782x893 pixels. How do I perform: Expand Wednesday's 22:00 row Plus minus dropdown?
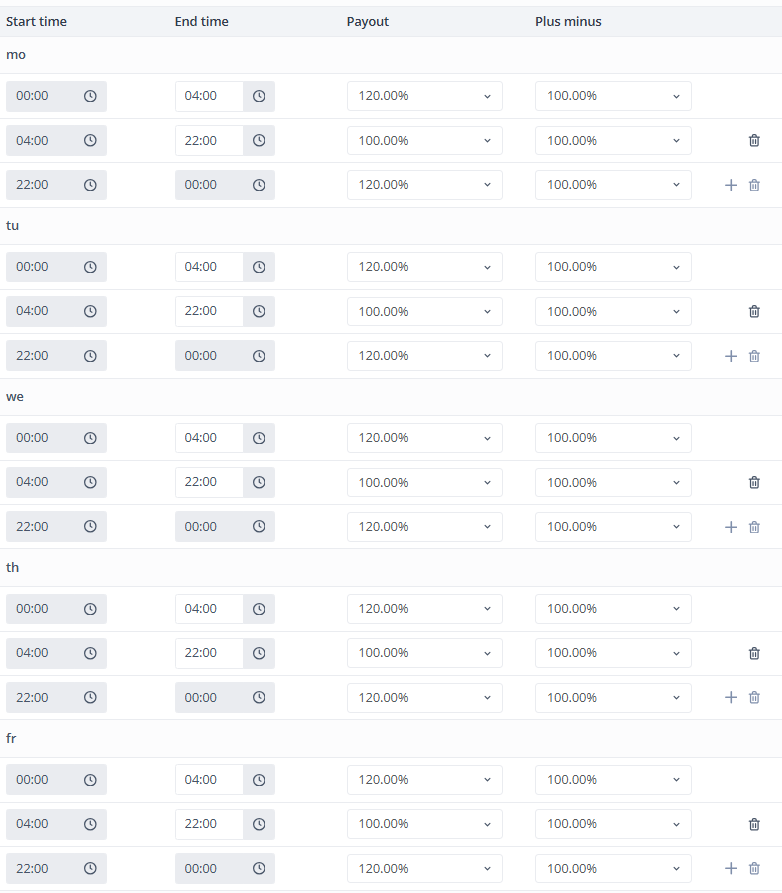point(613,527)
